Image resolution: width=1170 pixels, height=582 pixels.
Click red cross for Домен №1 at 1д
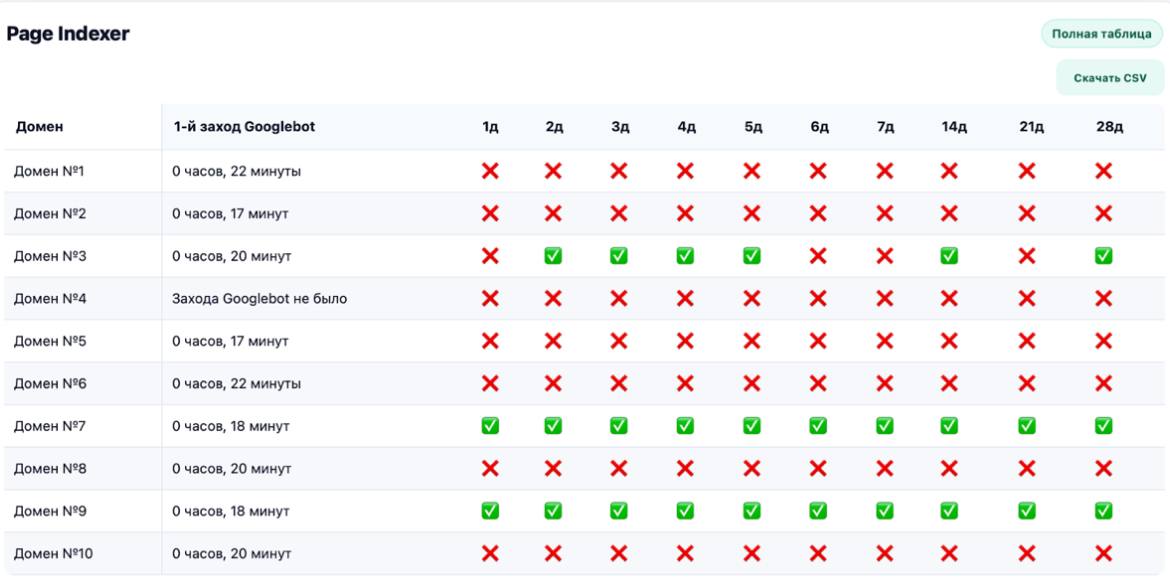490,171
